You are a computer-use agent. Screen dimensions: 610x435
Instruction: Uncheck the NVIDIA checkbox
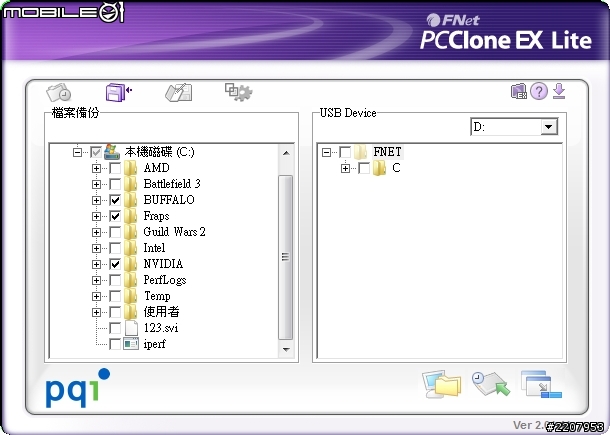click(x=115, y=264)
